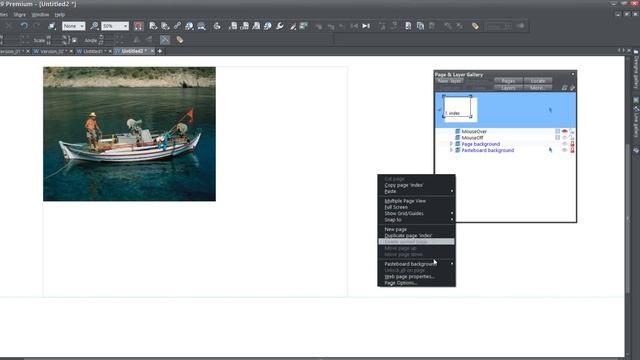Viewport: 640px width, 360px height.
Task: Toggle the checkbox on MouseOver layer row
Action: click(558, 131)
